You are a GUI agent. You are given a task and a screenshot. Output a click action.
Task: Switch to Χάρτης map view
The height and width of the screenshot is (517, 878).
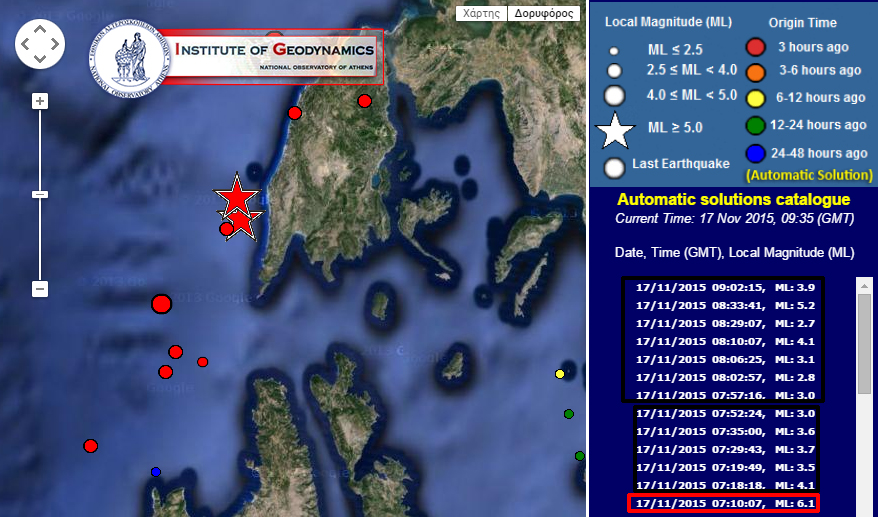tap(481, 14)
